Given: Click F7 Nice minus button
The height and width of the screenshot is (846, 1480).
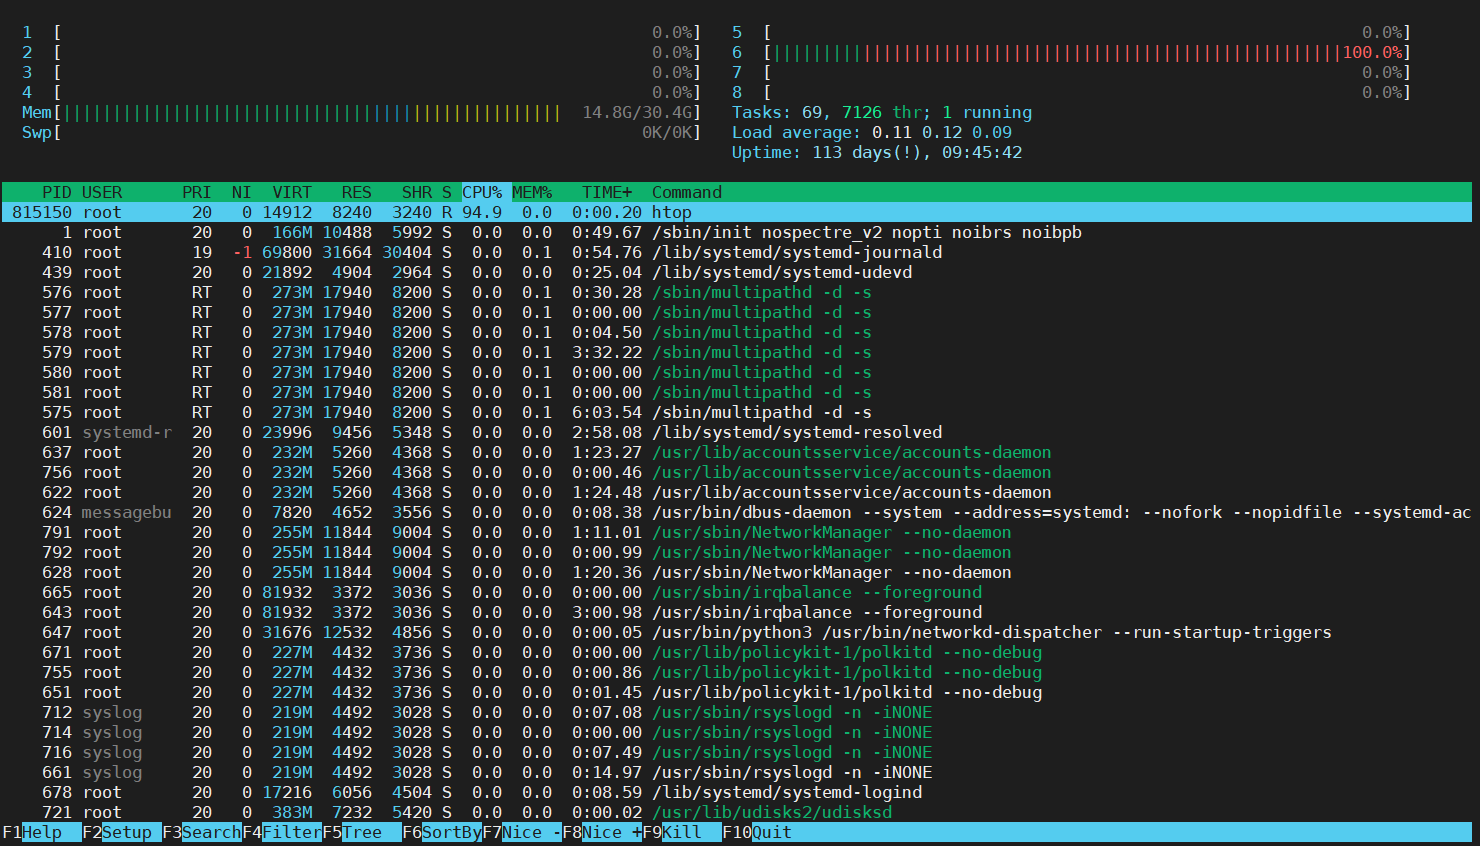Looking at the screenshot, I should (x=522, y=832).
